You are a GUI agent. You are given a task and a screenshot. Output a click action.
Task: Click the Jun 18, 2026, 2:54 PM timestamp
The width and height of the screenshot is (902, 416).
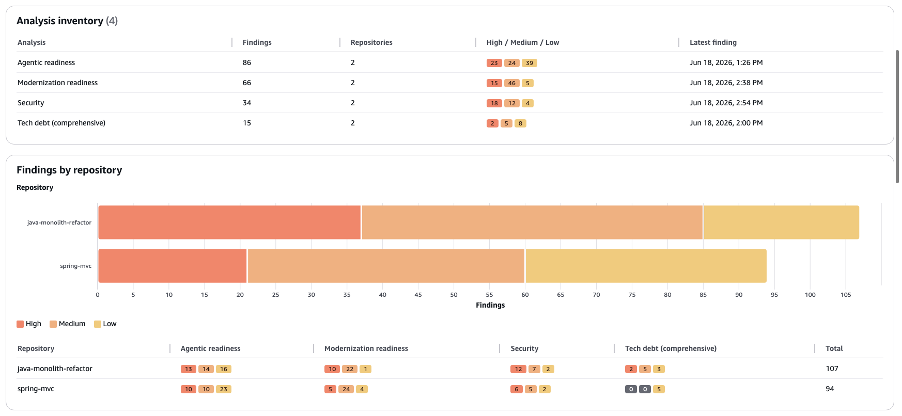726,103
